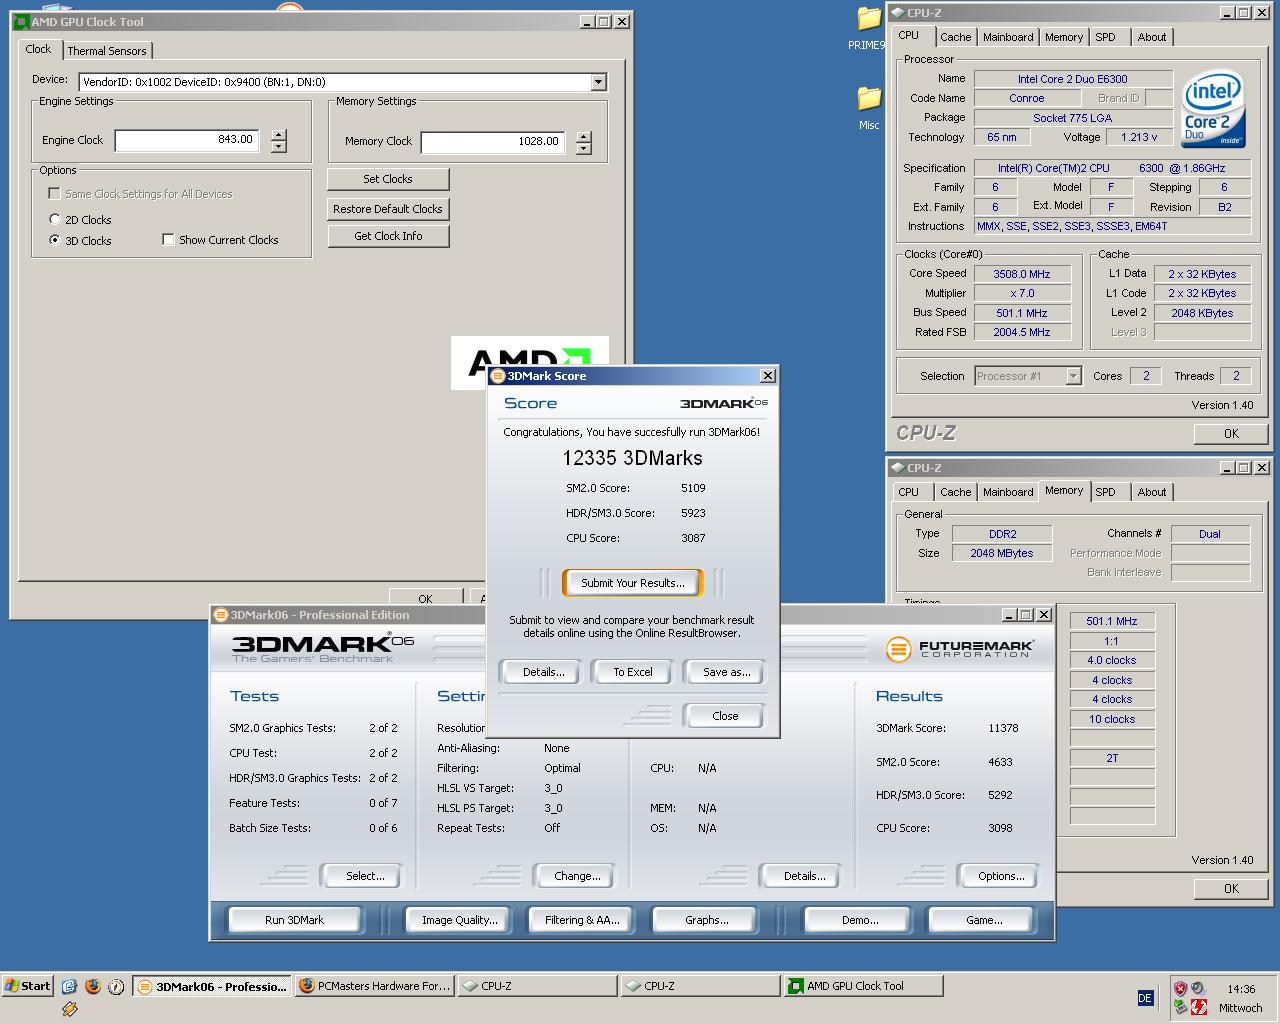The image size is (1280, 1024).
Task: Select the 2D Clocks radio option
Action: (x=55, y=219)
